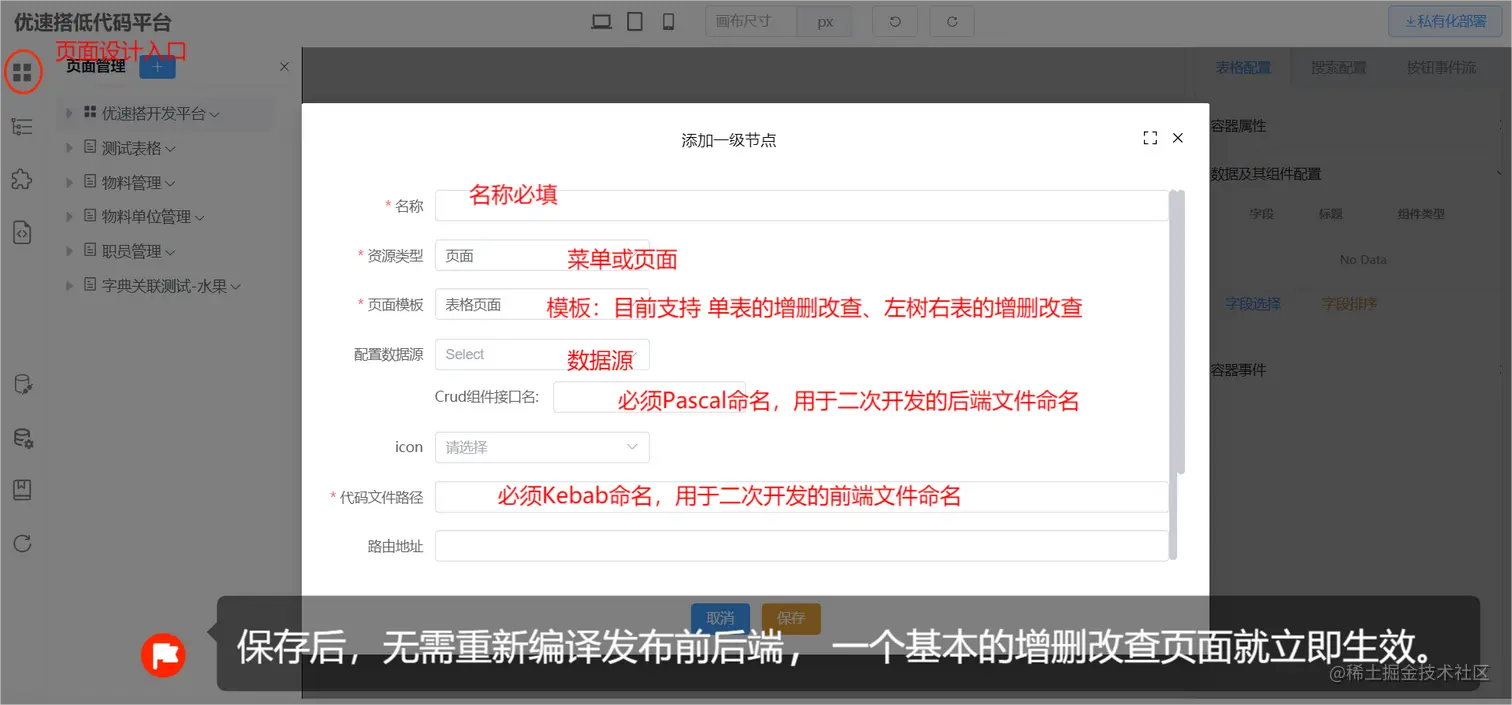
Task: Click the 取消 button to dismiss dialog
Action: point(719,618)
